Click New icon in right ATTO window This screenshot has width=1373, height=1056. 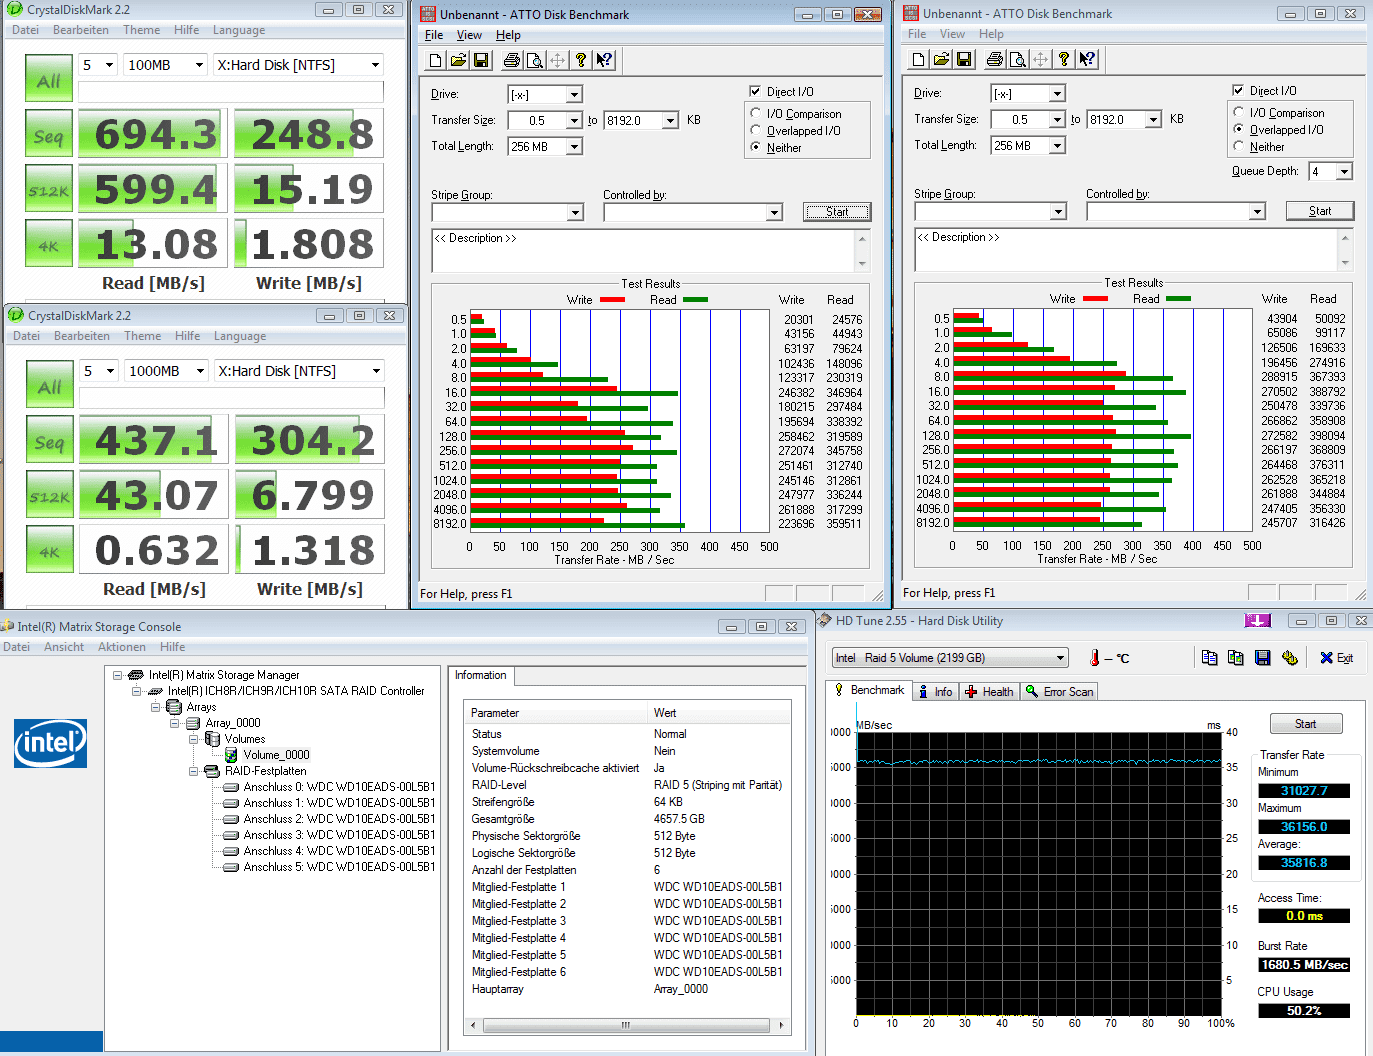click(x=918, y=59)
